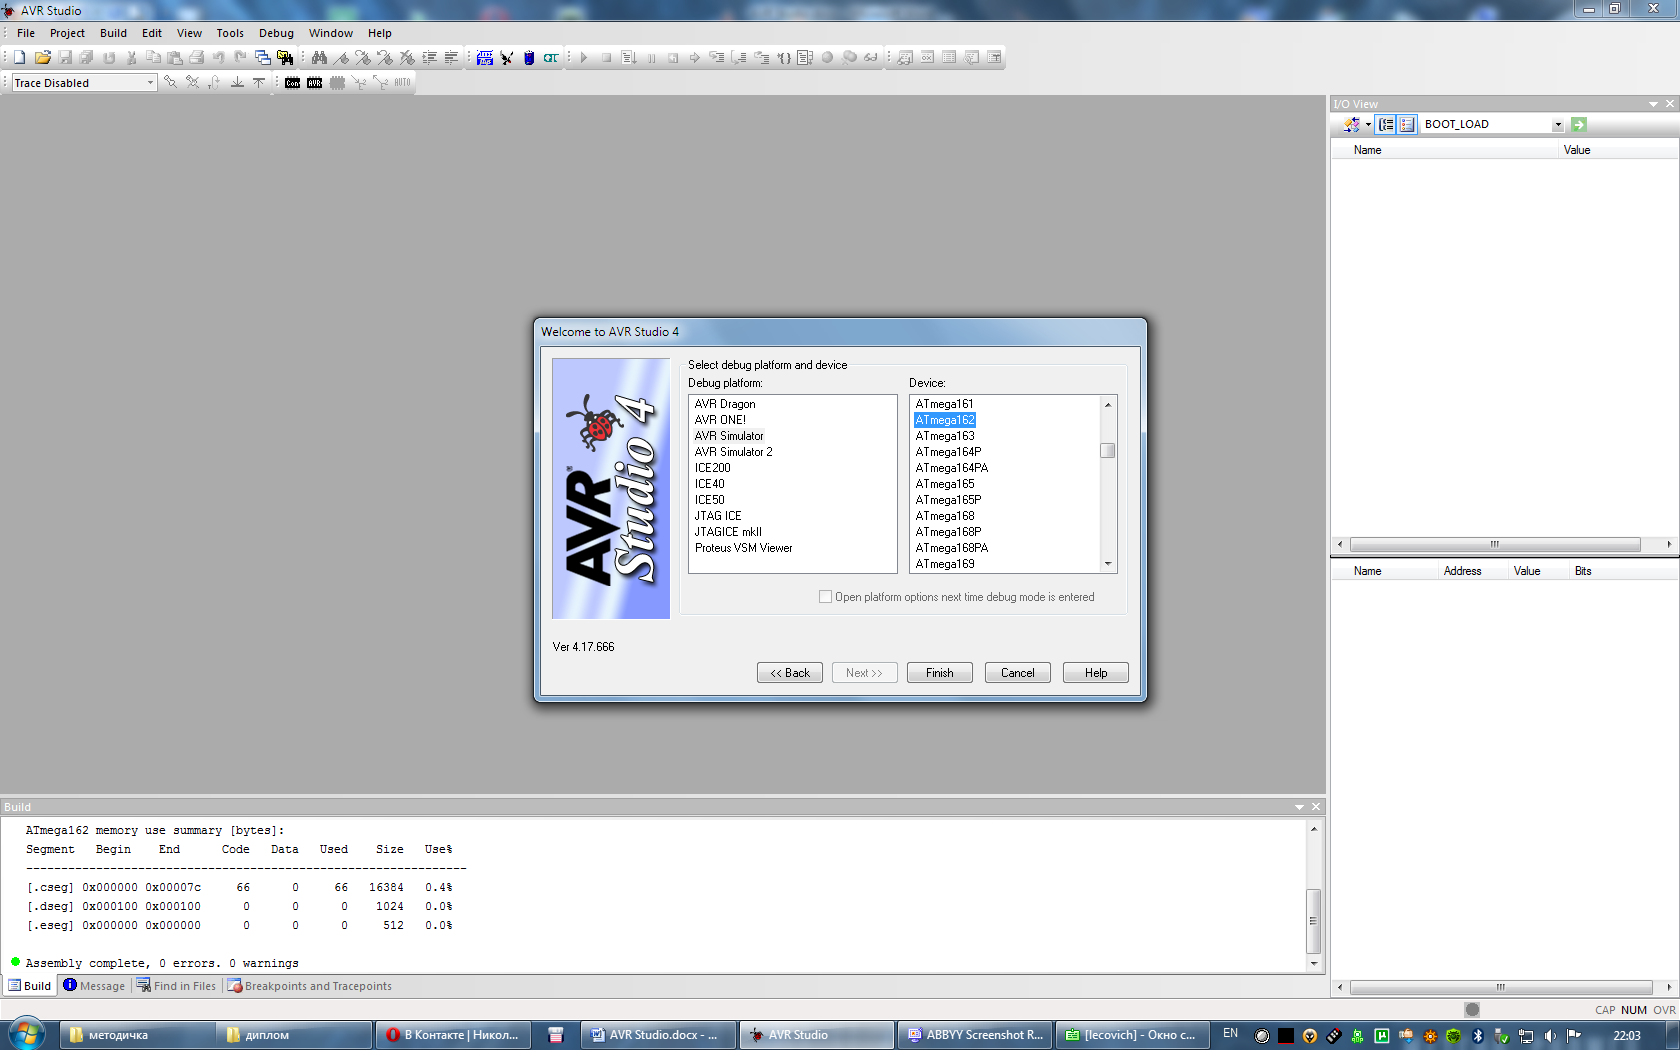Click the QT icon in toolbar

(551, 58)
